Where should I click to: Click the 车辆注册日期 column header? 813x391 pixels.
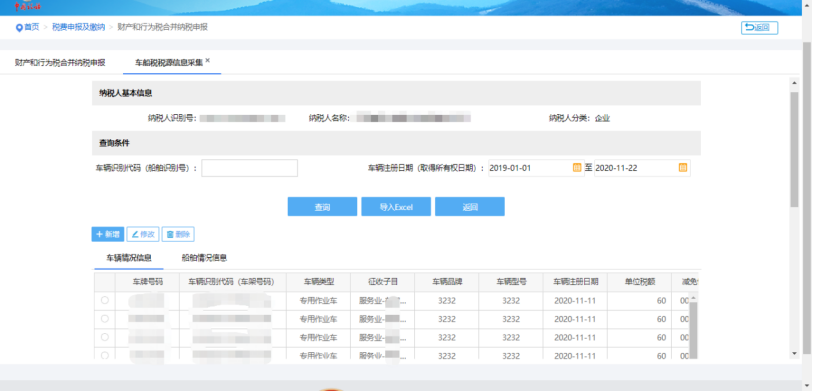[x=576, y=282]
